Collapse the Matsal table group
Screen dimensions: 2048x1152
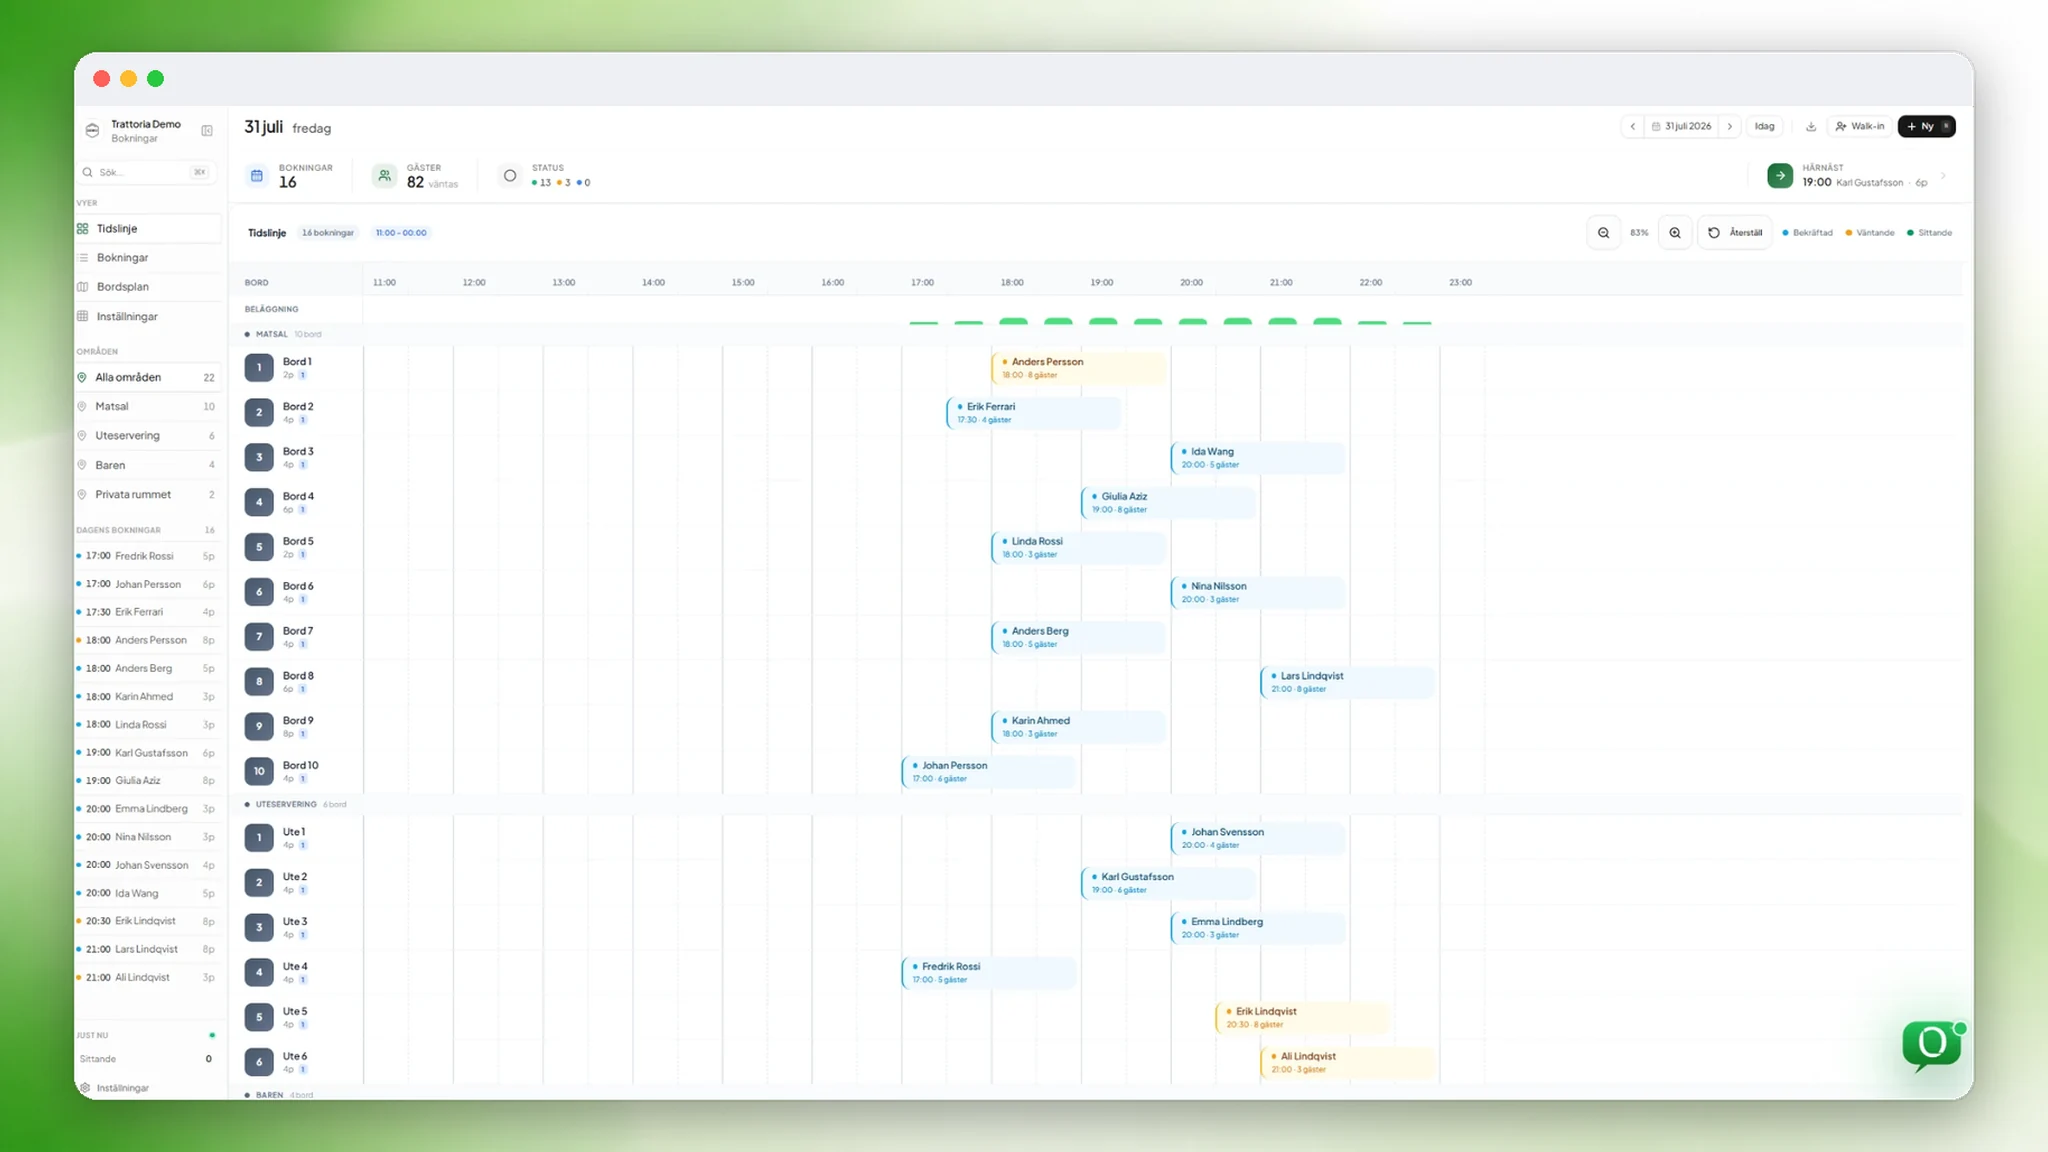283,335
